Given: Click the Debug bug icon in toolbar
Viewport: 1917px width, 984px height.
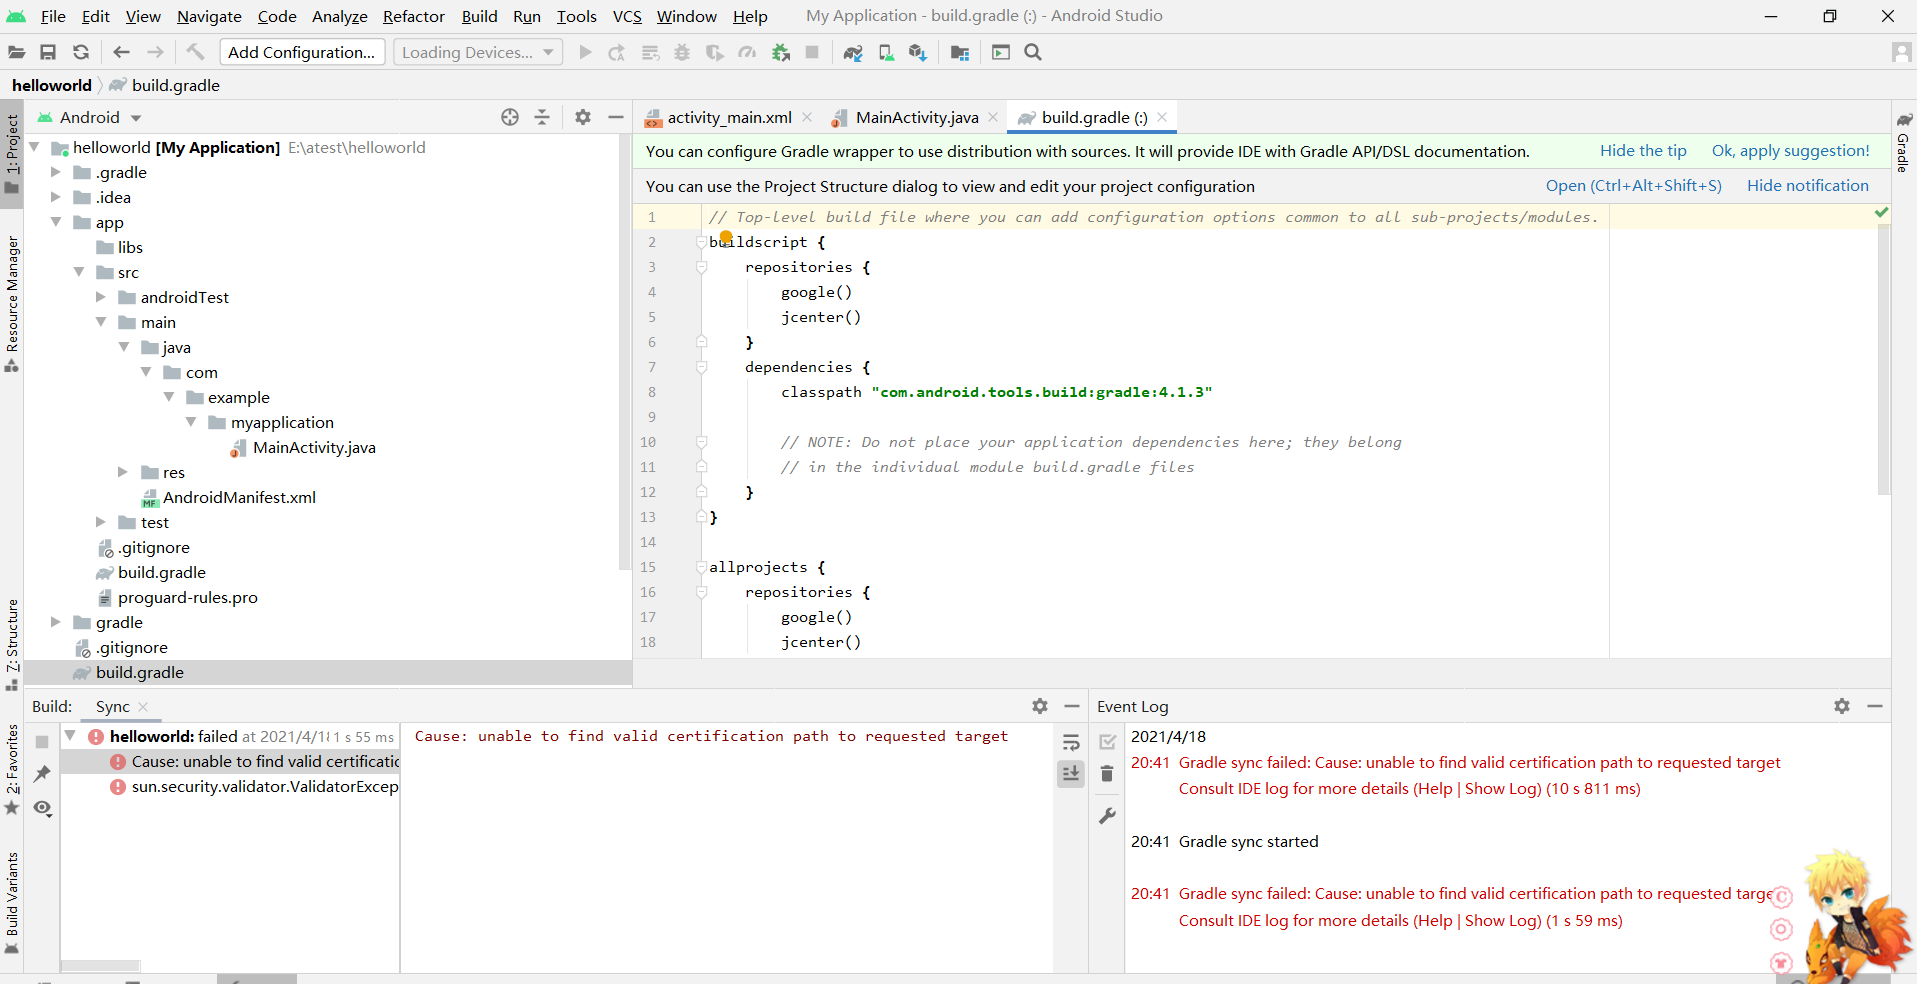Looking at the screenshot, I should coord(682,52).
